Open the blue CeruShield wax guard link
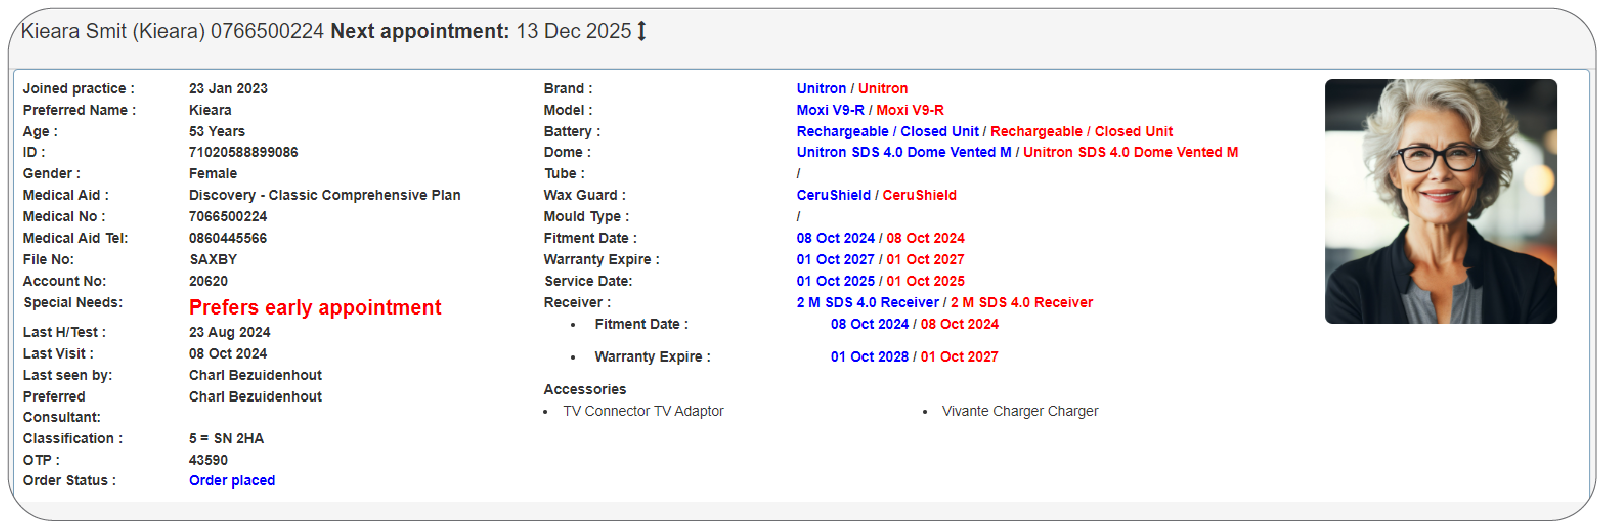 click(x=833, y=195)
